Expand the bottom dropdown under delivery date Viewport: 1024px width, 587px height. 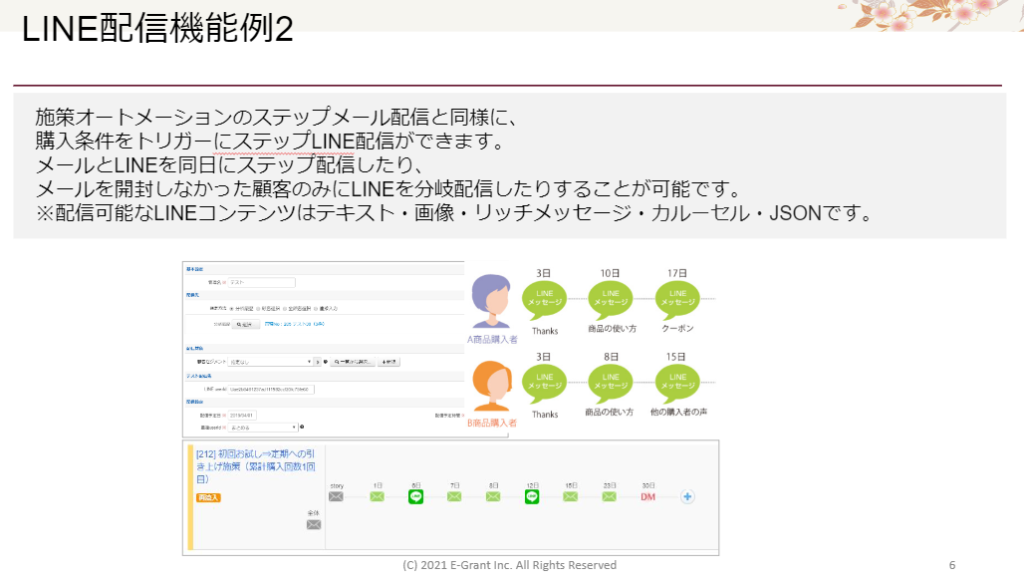click(x=263, y=427)
